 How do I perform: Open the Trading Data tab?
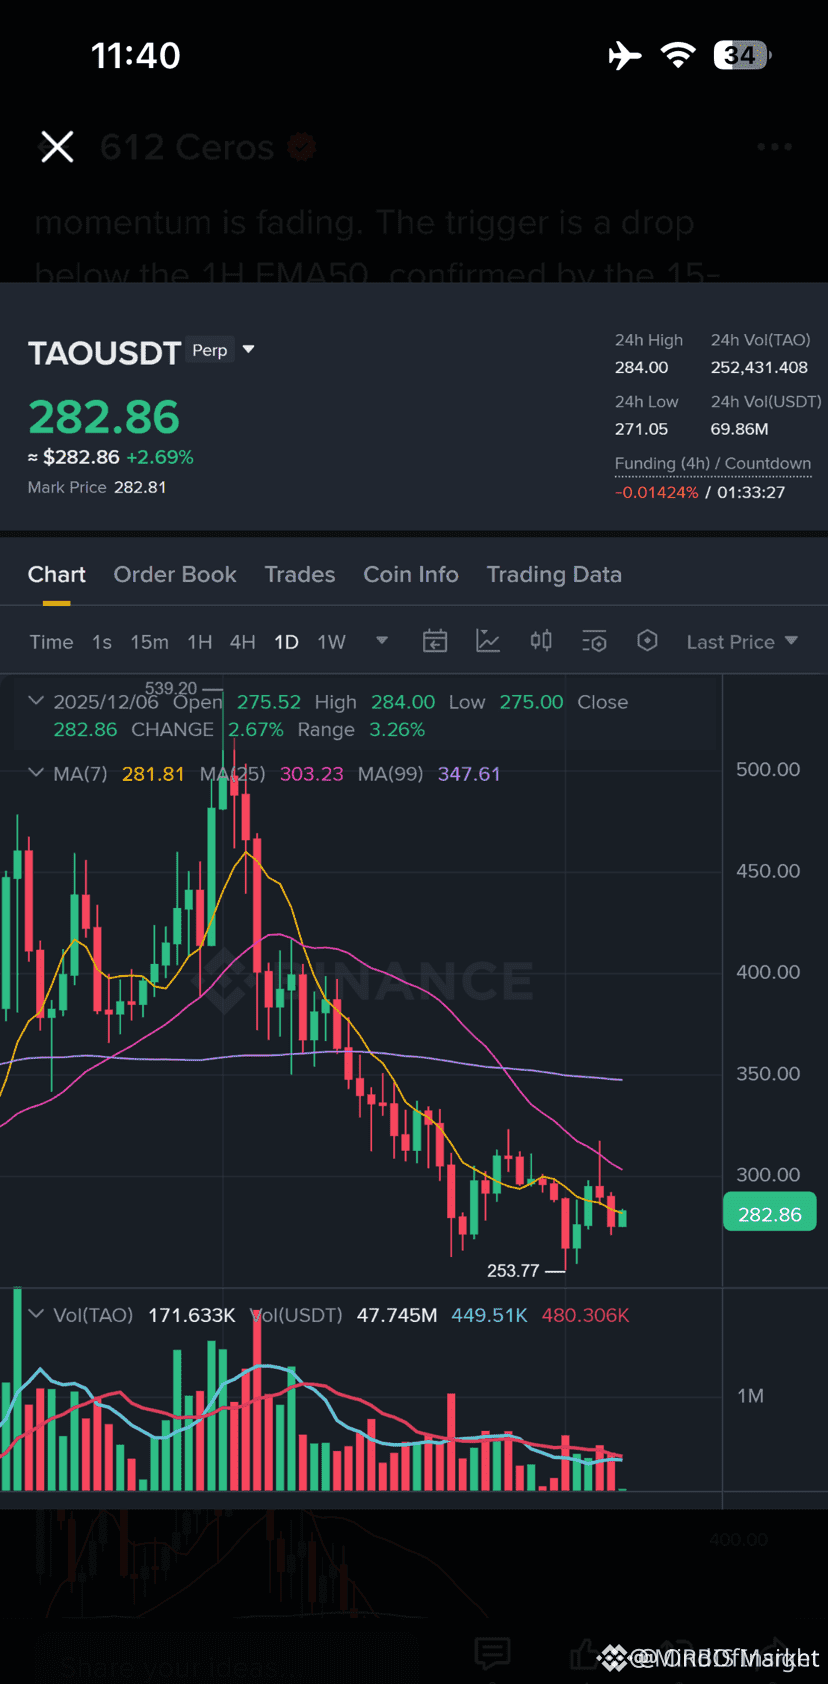coord(554,574)
